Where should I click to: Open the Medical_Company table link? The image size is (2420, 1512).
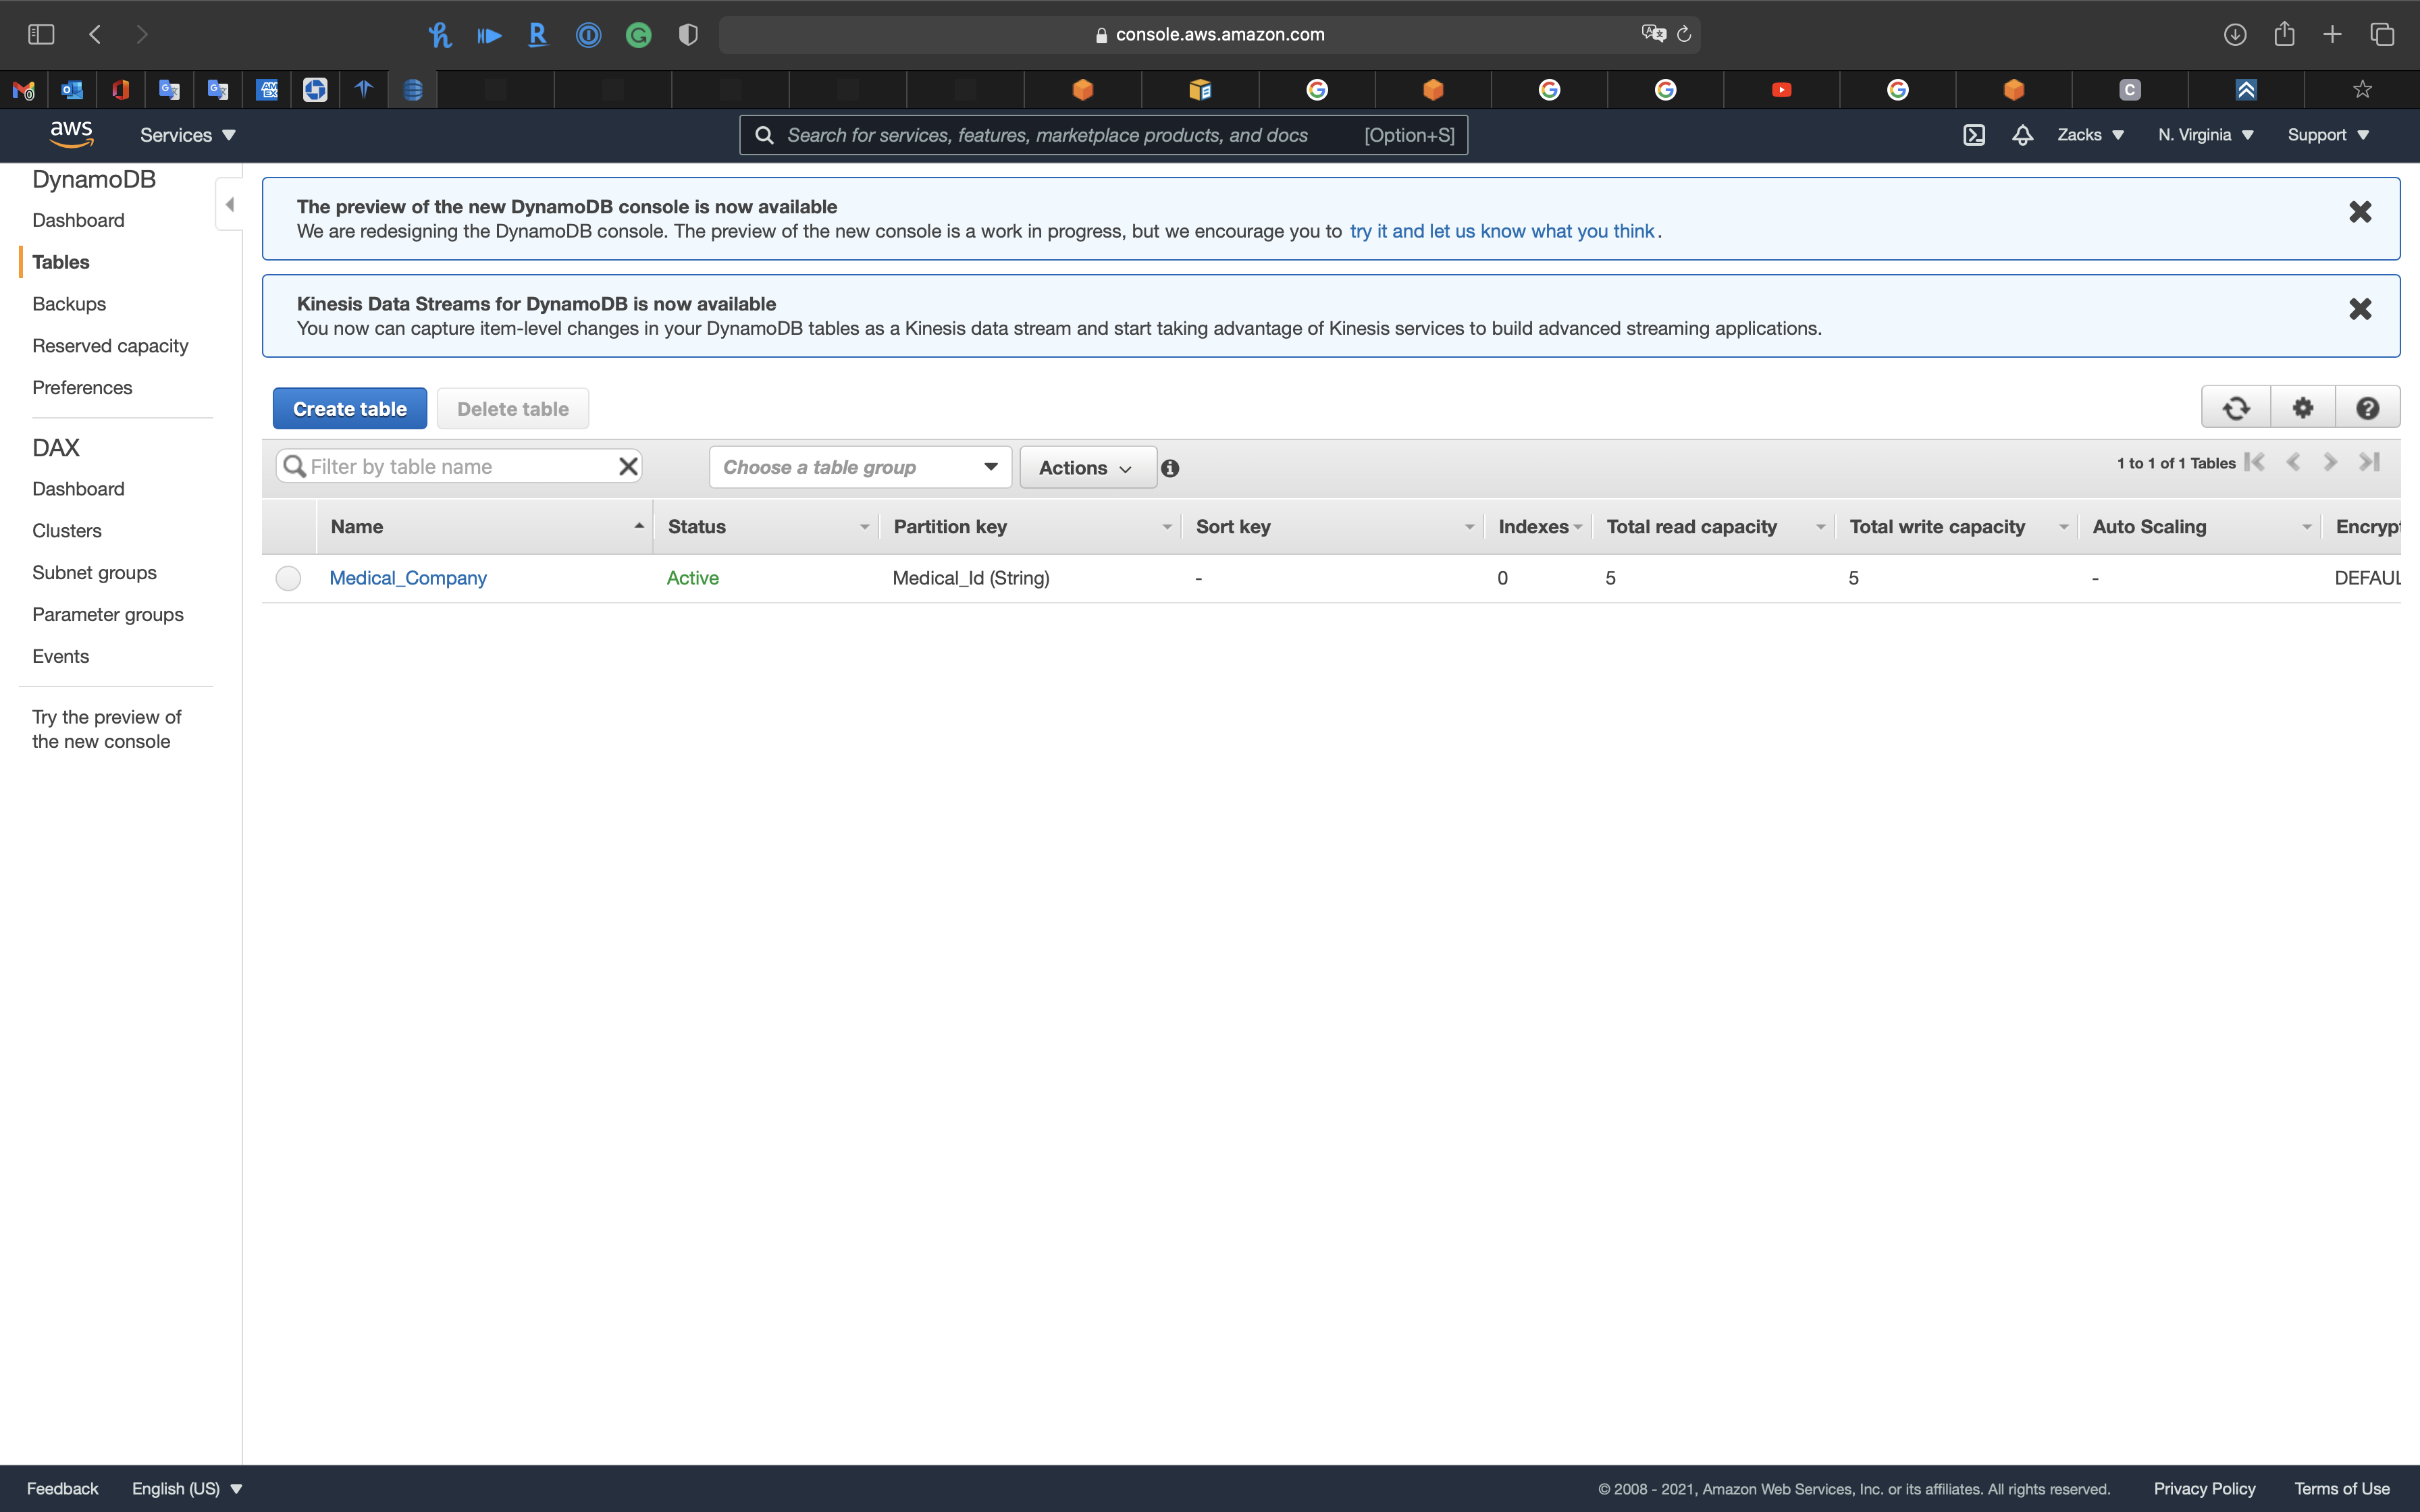coord(408,578)
